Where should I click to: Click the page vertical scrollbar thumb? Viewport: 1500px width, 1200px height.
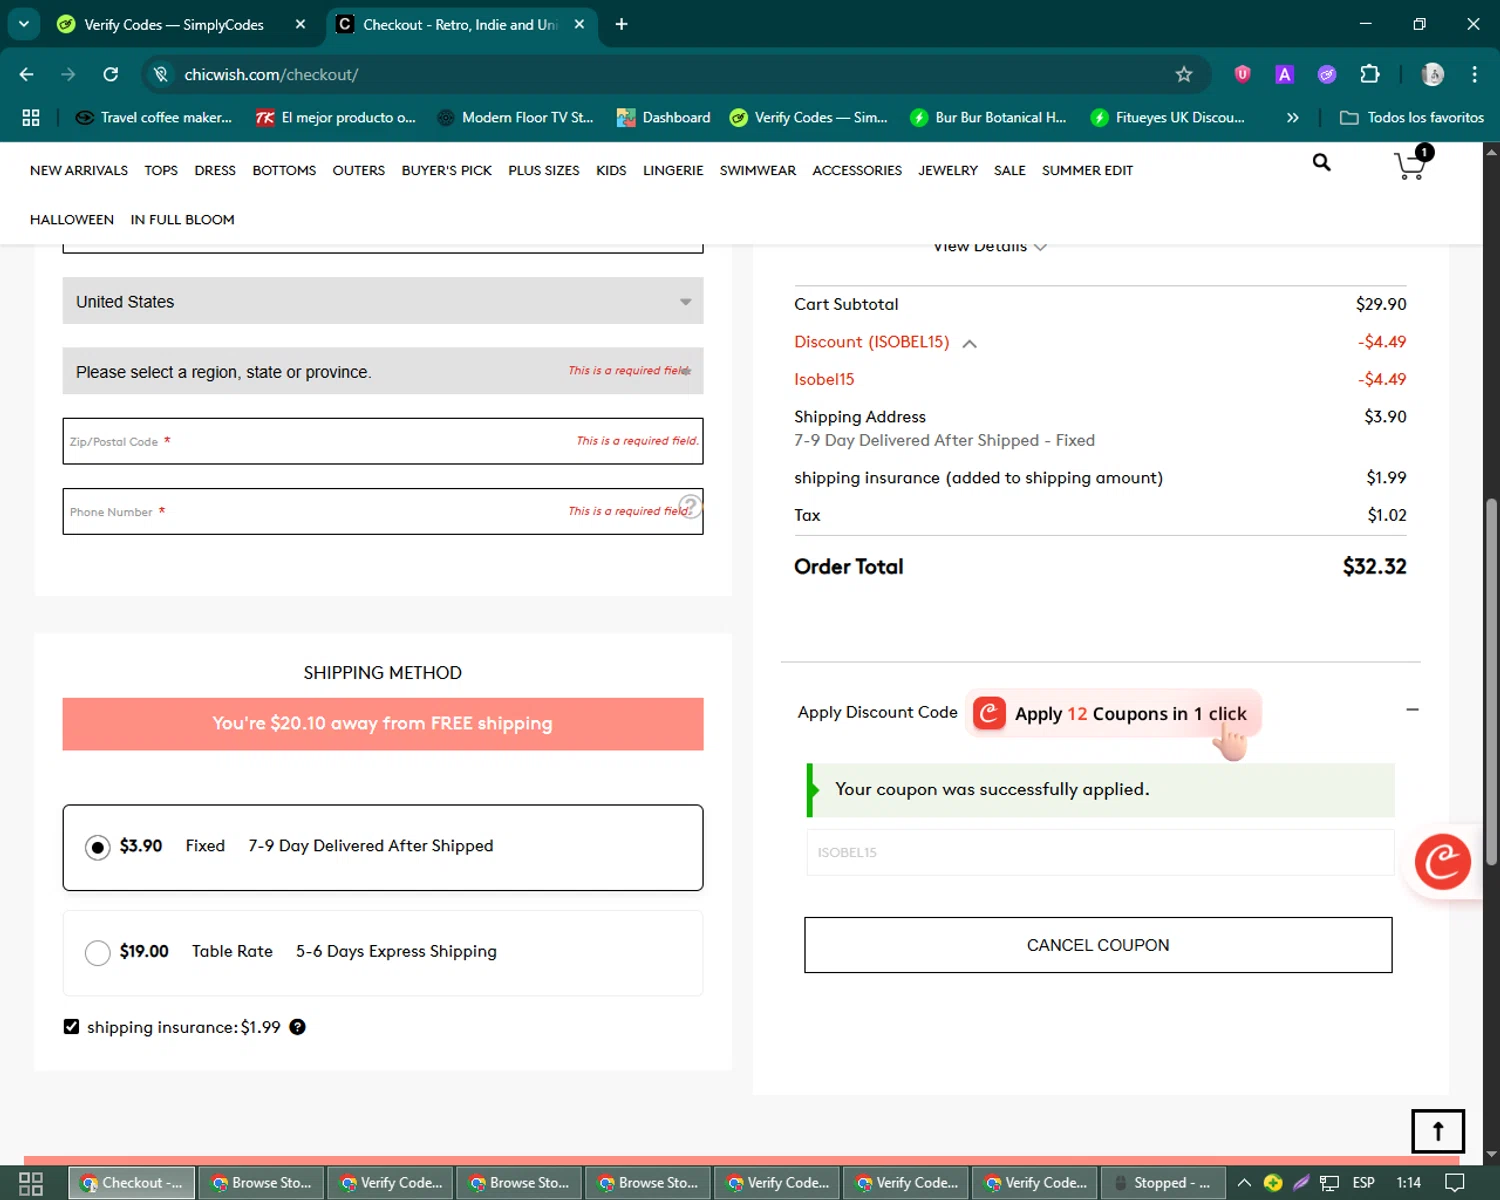coord(1491,680)
